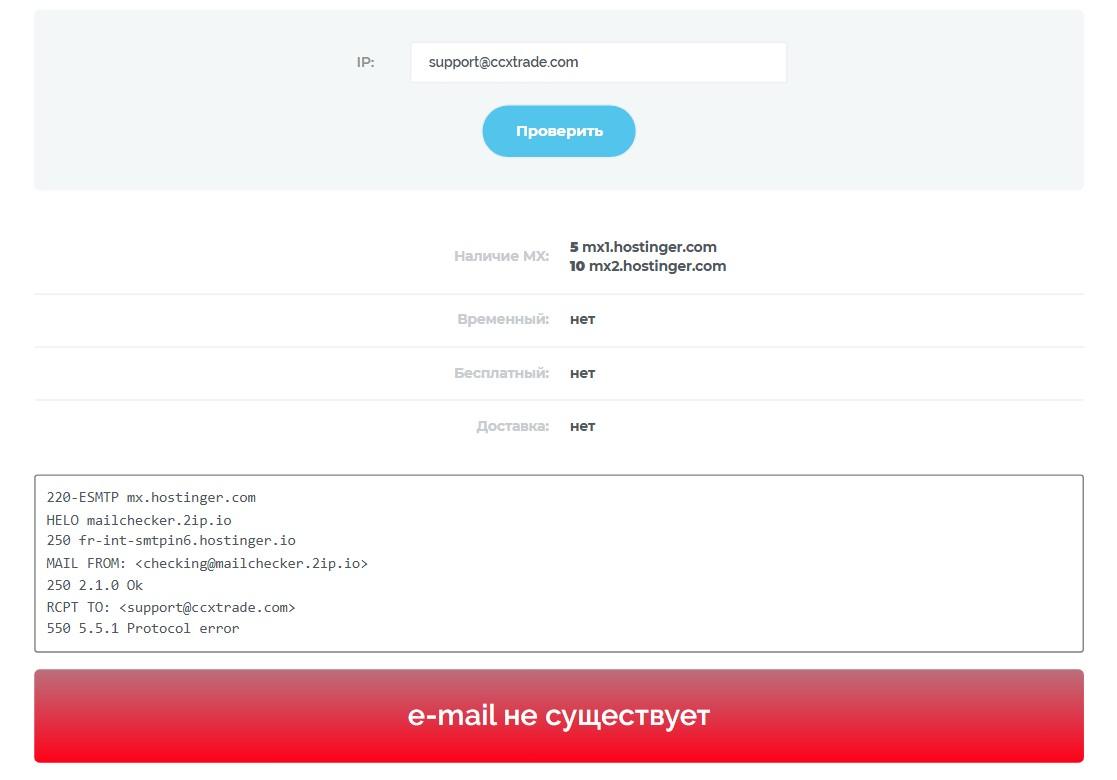Click the IP: field label

click(365, 62)
